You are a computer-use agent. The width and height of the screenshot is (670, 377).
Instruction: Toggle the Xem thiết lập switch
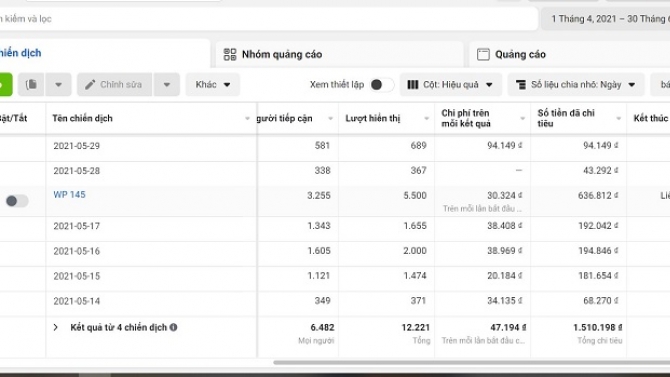click(x=382, y=85)
